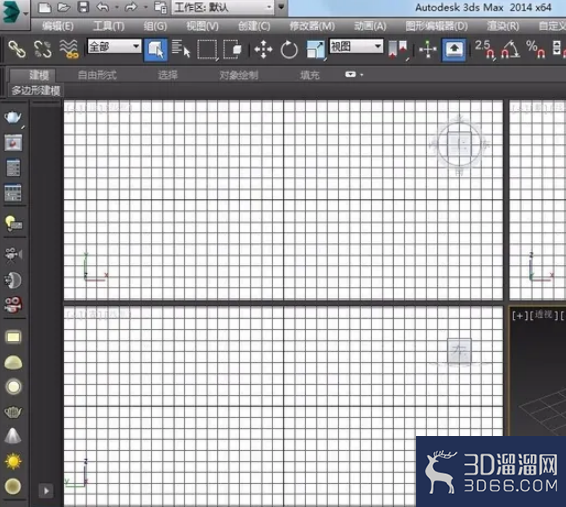Click the [+] label of perspective viewport
Image resolution: width=566 pixels, height=507 pixels.
pos(519,315)
